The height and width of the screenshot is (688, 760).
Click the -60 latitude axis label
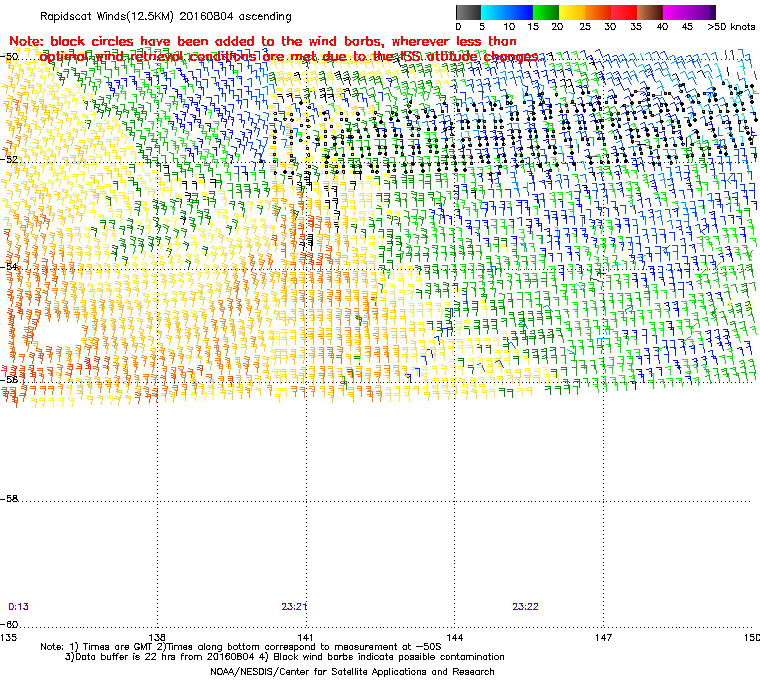(9, 624)
